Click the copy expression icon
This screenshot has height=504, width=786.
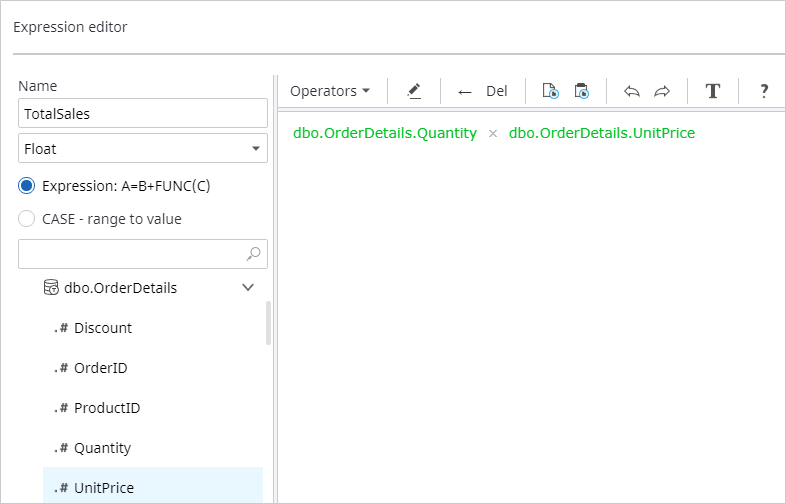(x=550, y=91)
